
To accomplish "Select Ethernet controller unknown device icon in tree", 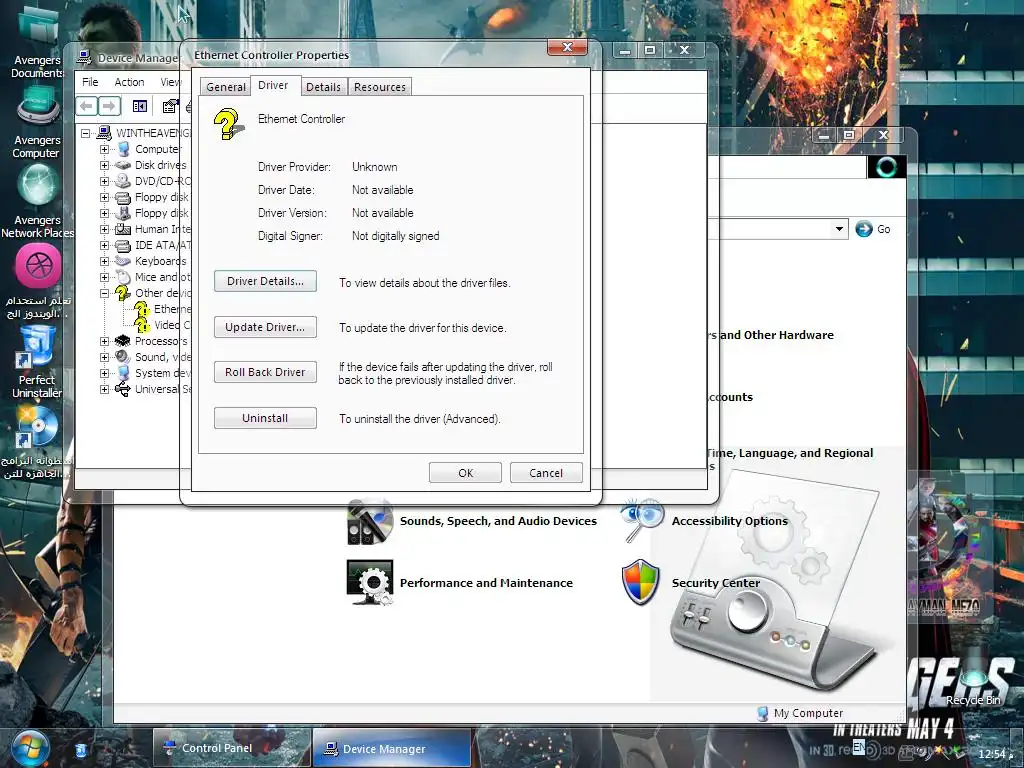I will 142,309.
